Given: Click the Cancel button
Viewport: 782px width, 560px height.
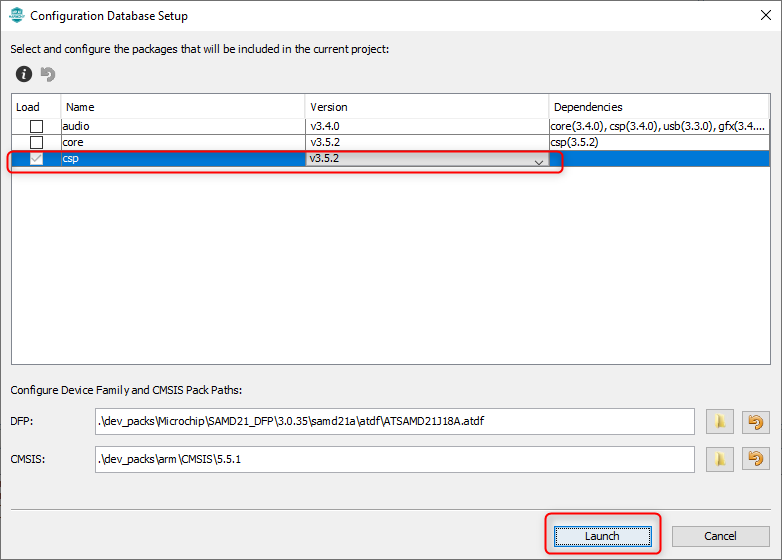Looking at the screenshot, I should (x=720, y=536).
